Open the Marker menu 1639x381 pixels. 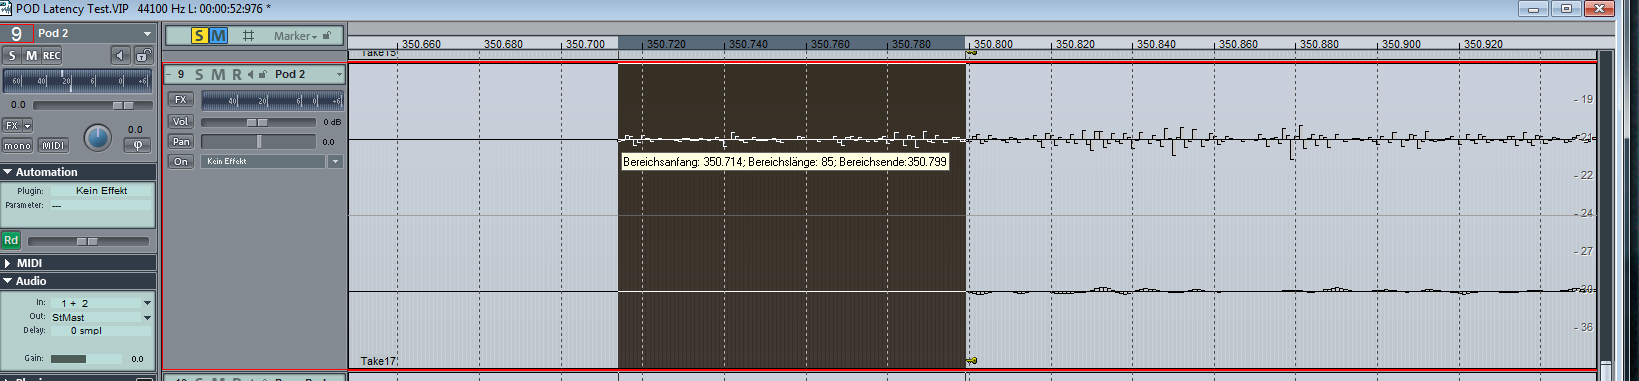point(295,36)
